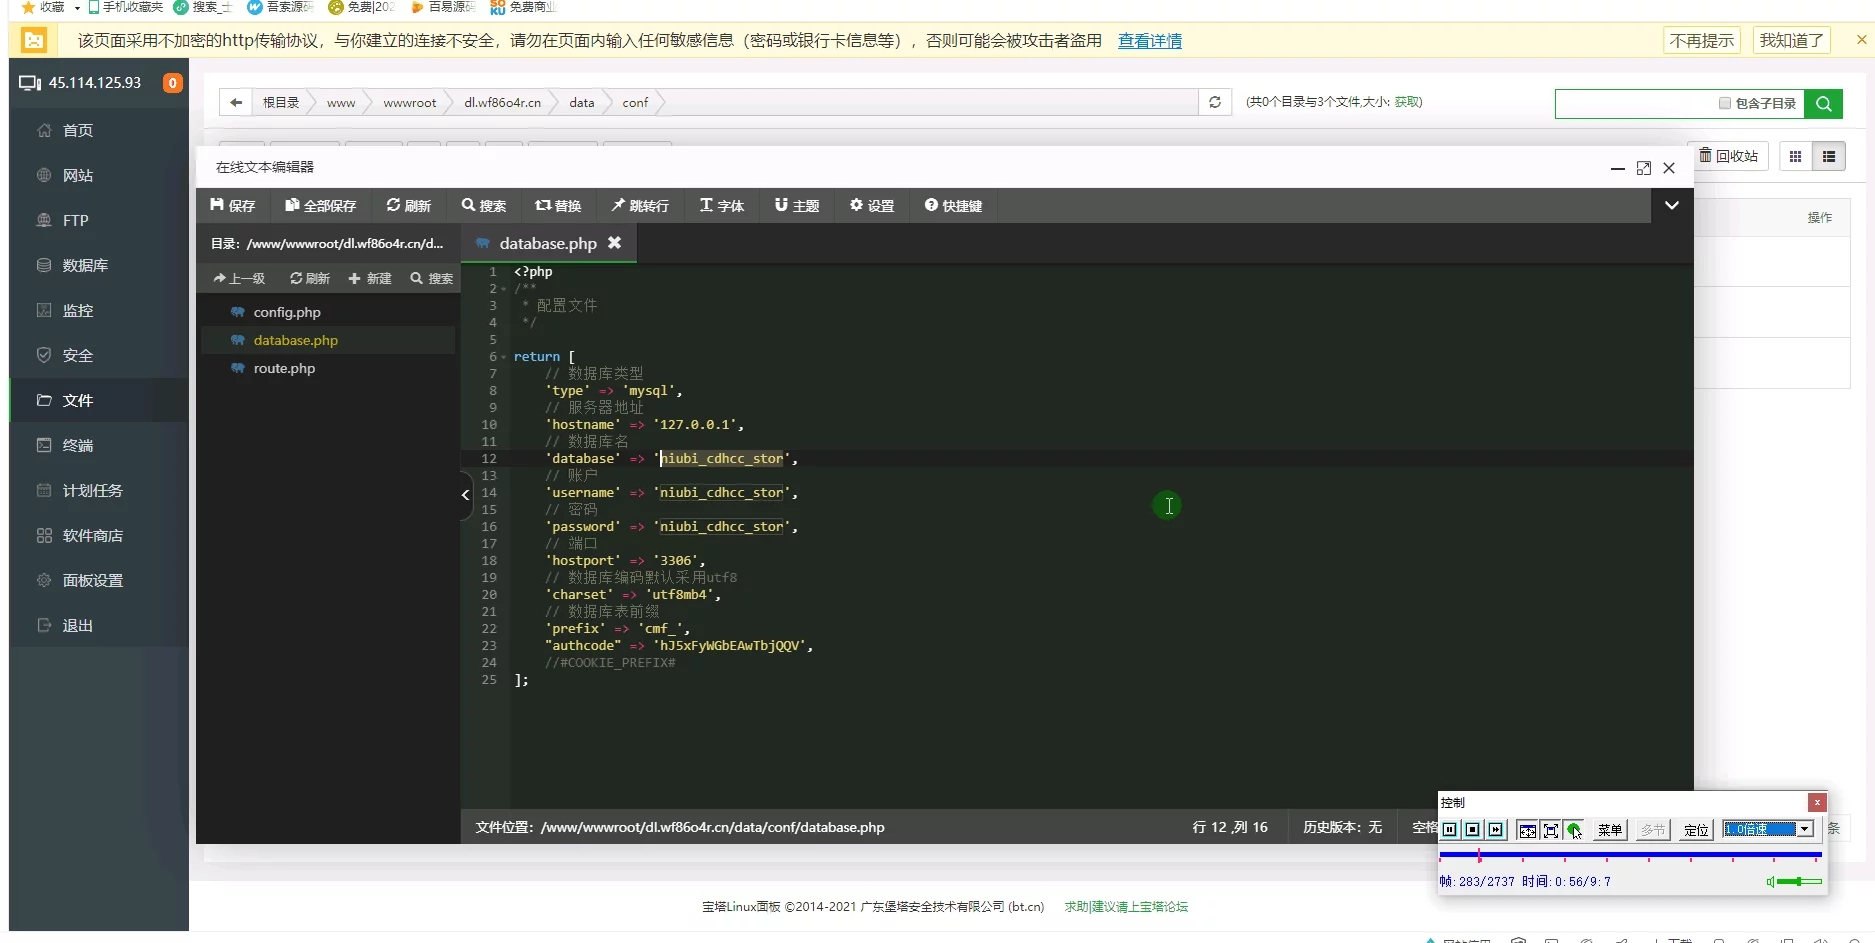
Task: Open the 替换 replace tool
Action: pyautogui.click(x=558, y=205)
